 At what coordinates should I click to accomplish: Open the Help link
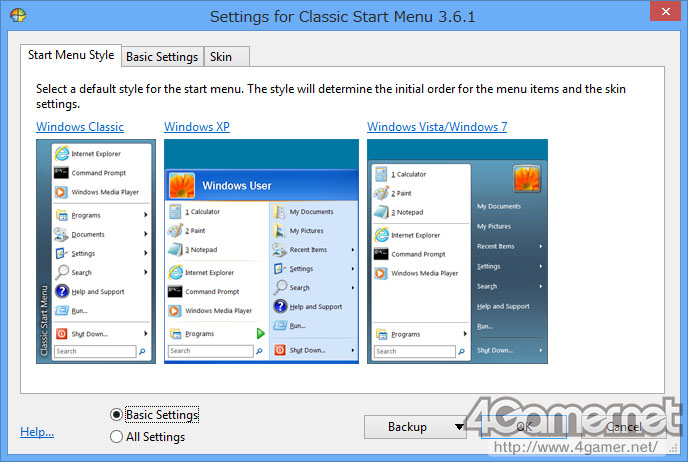click(37, 432)
